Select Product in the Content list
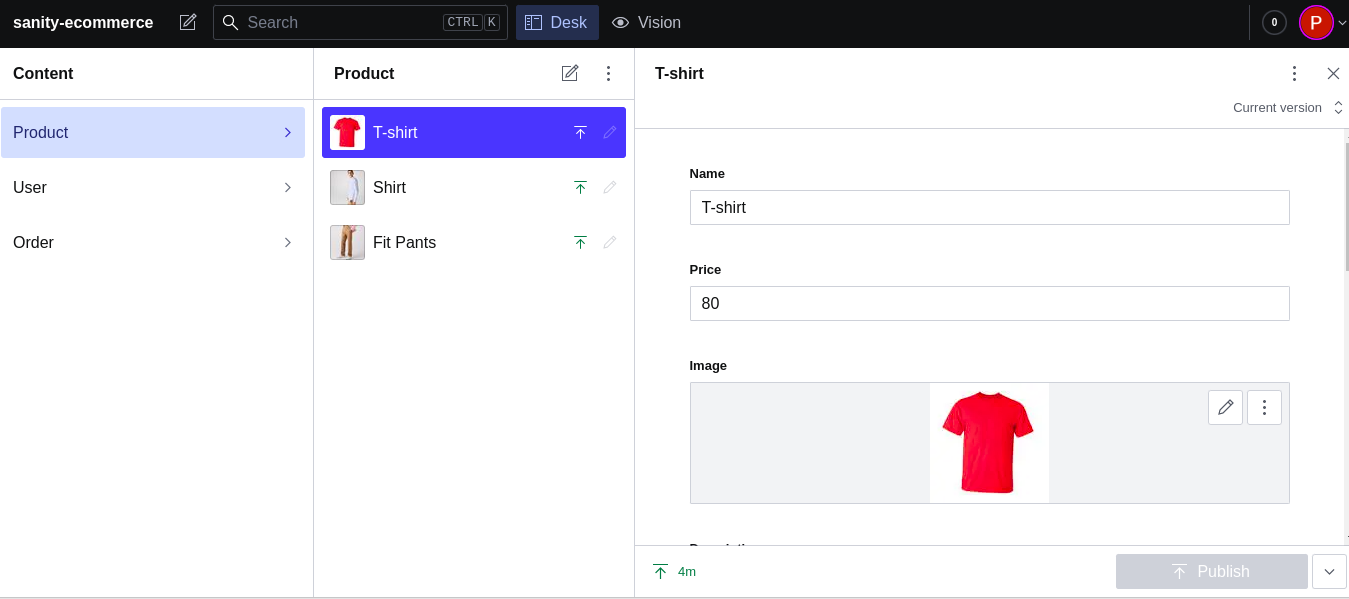Viewport: 1349px width, 599px height. [x=153, y=132]
